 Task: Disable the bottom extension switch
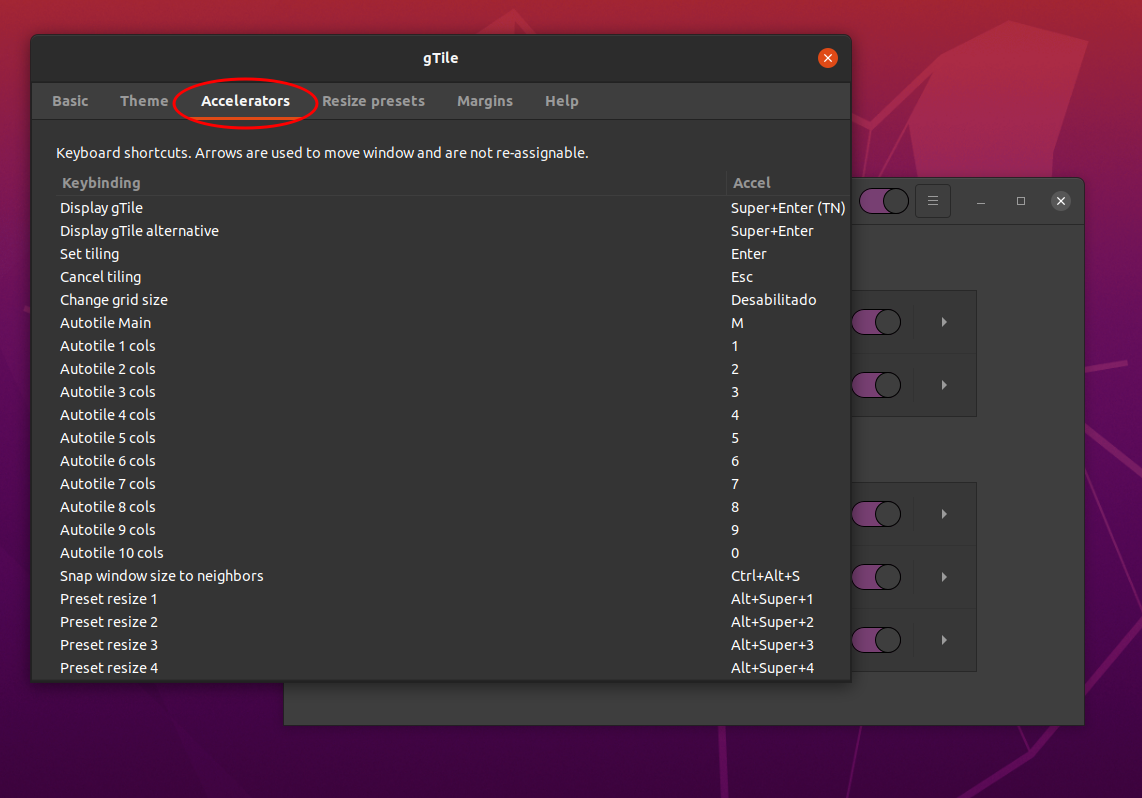877,640
